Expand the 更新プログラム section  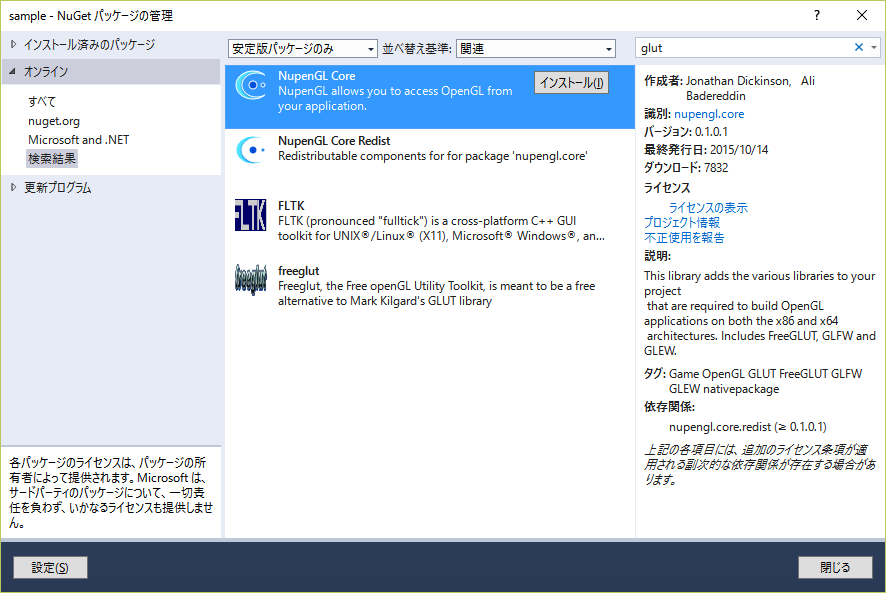click(14, 187)
